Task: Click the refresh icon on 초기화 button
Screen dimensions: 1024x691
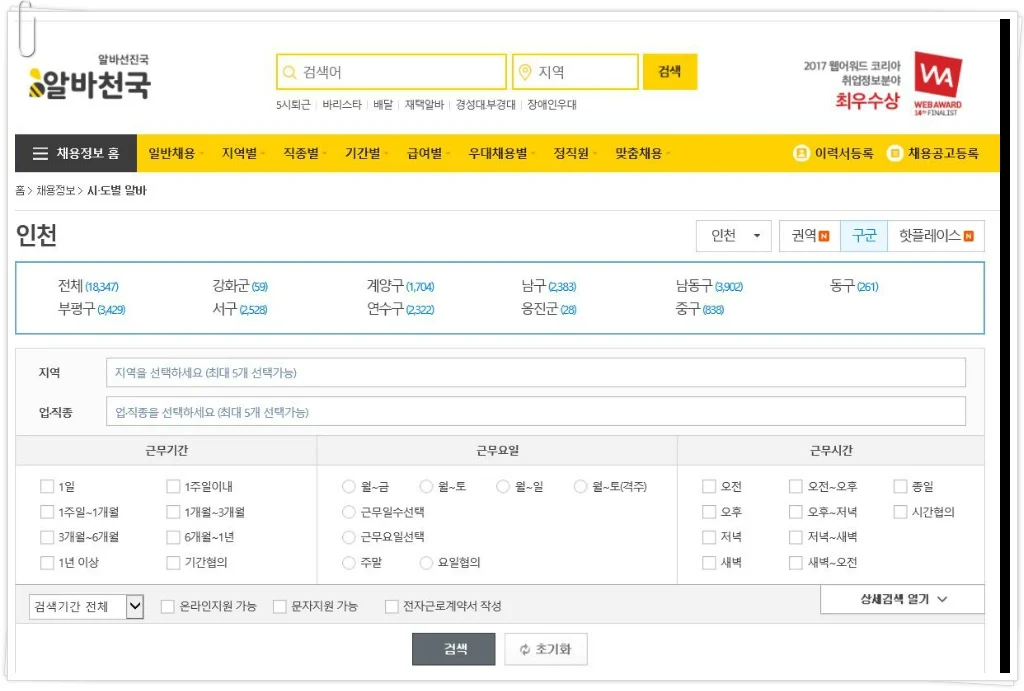Action: tap(524, 649)
